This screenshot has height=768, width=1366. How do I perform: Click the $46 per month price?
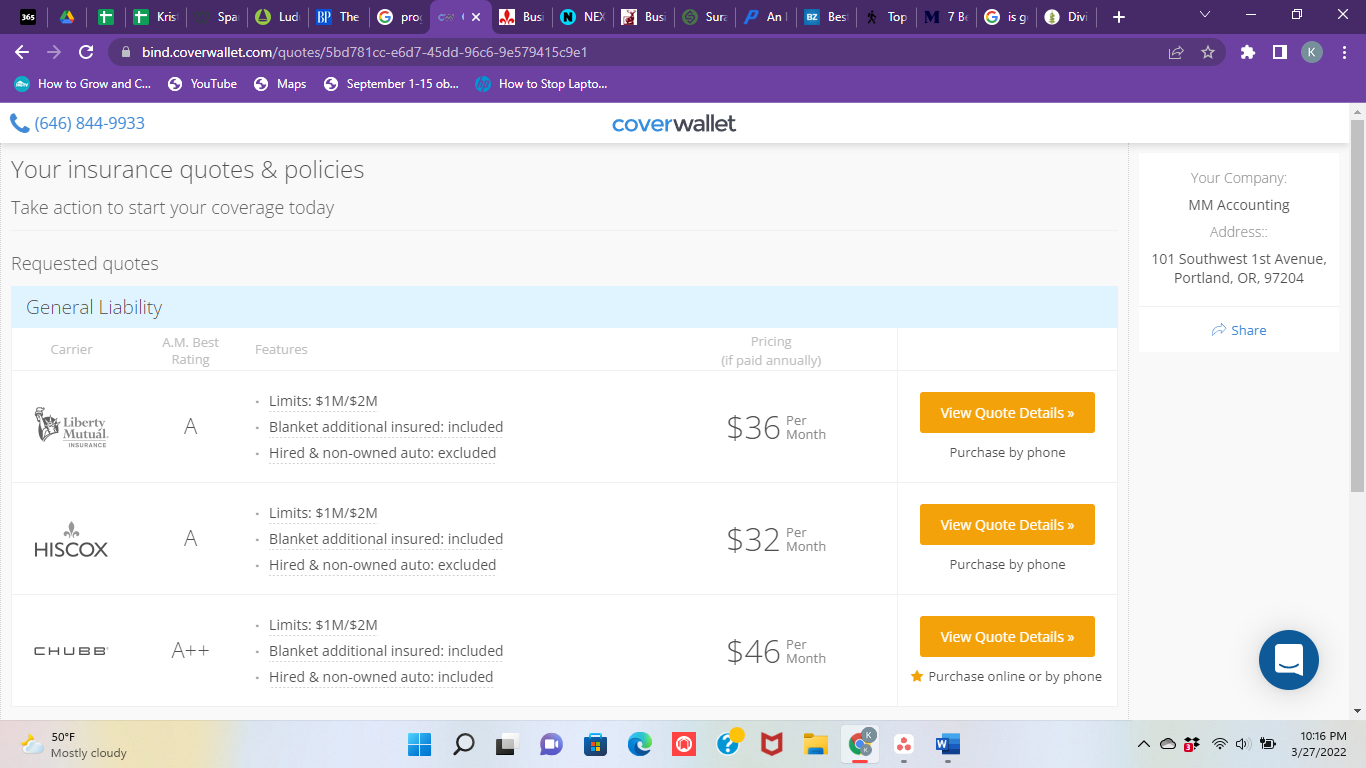coord(776,651)
